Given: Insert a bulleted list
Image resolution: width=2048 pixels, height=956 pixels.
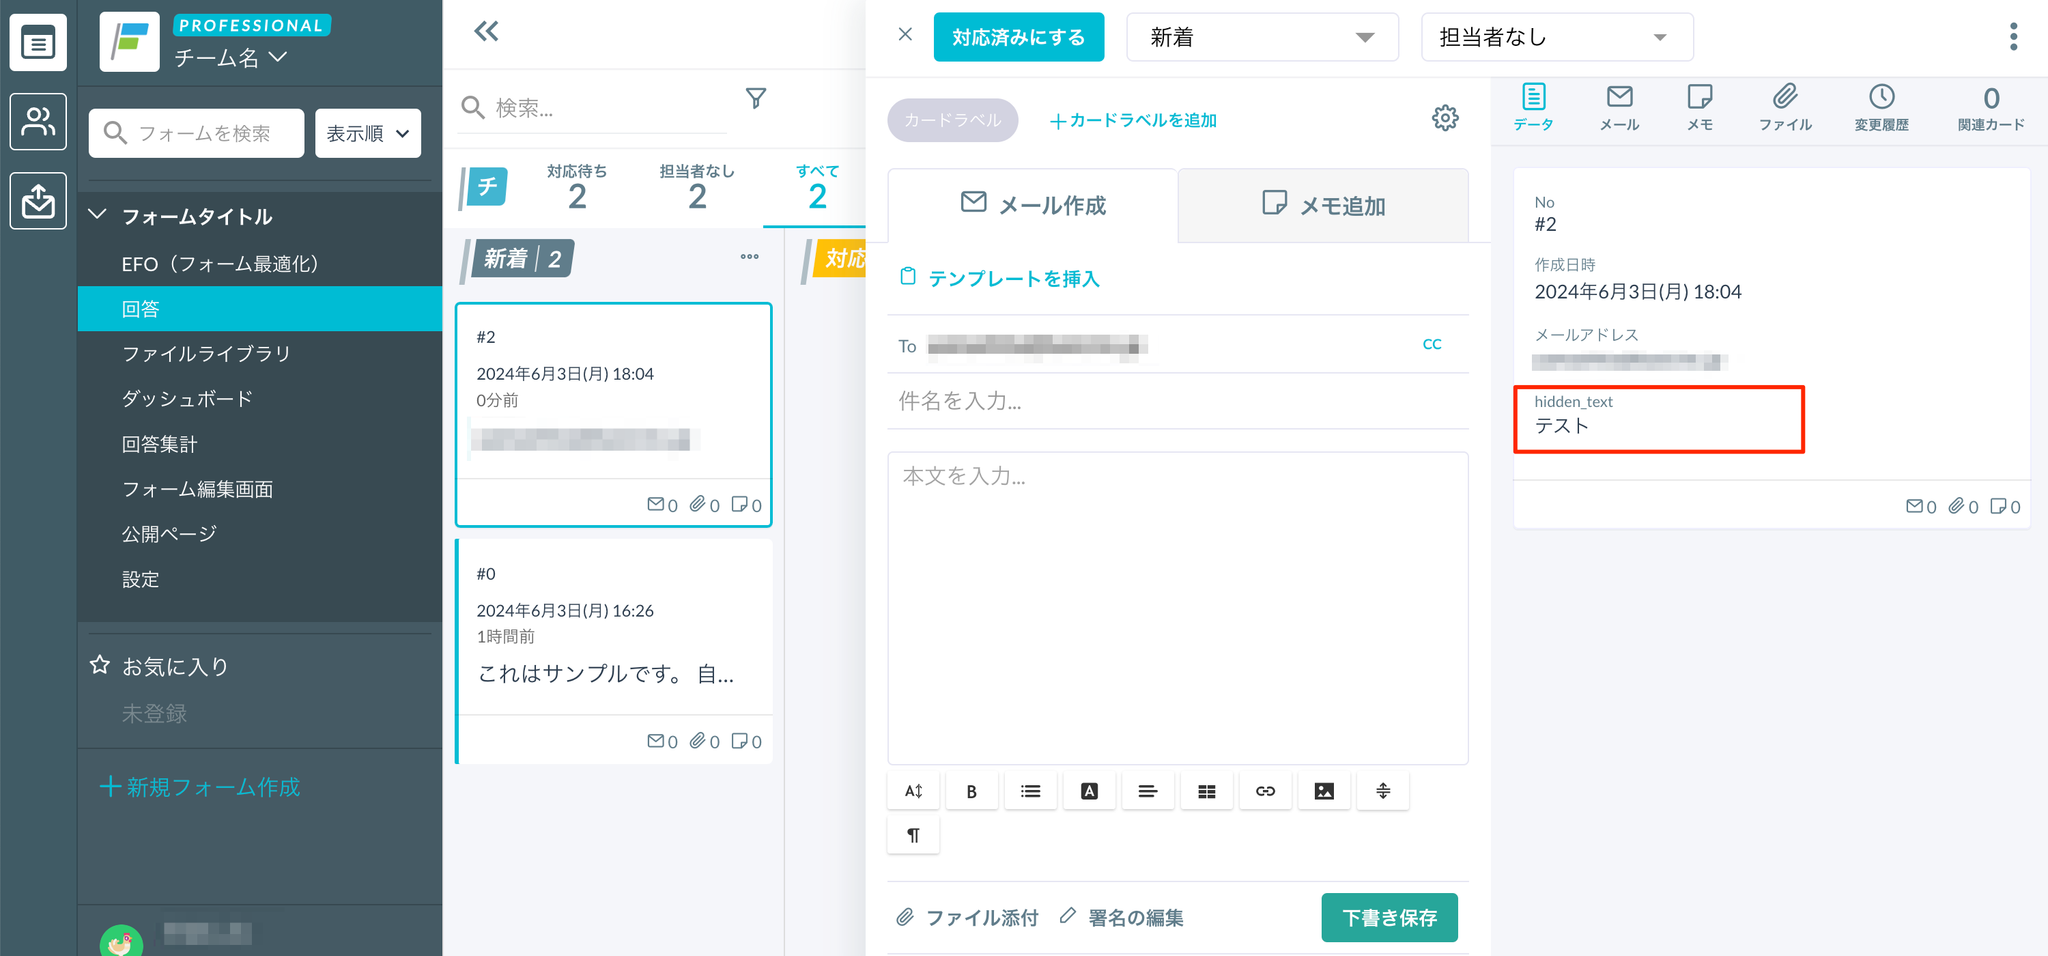Looking at the screenshot, I should point(1031,791).
